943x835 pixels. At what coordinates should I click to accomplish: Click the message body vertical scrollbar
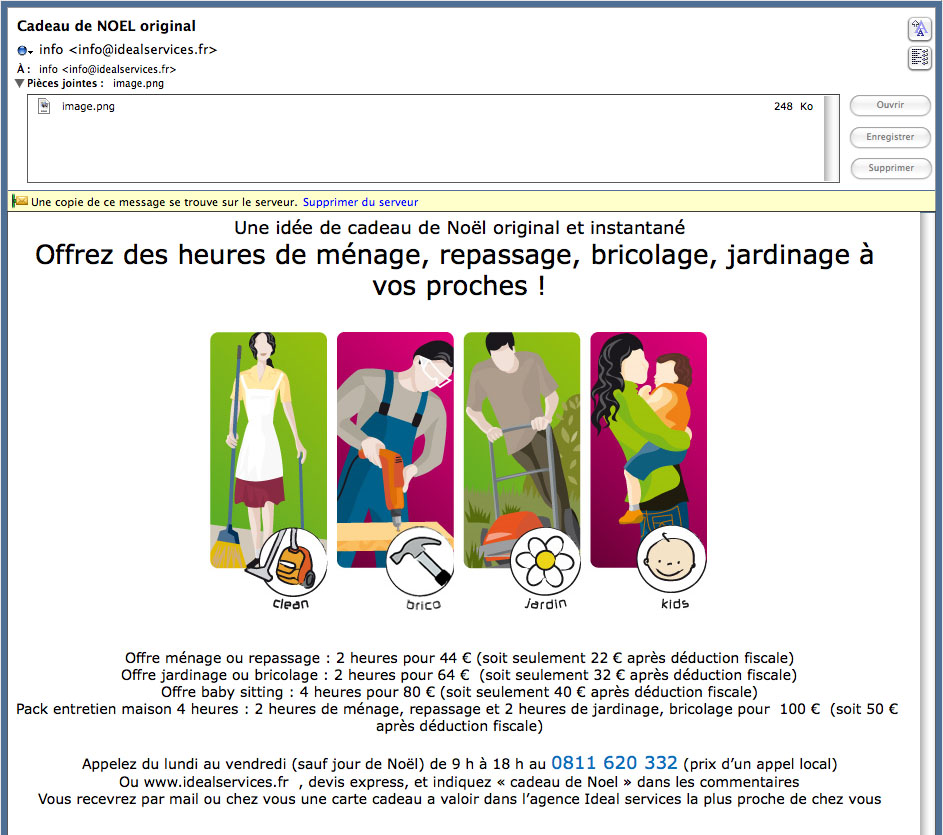927,523
